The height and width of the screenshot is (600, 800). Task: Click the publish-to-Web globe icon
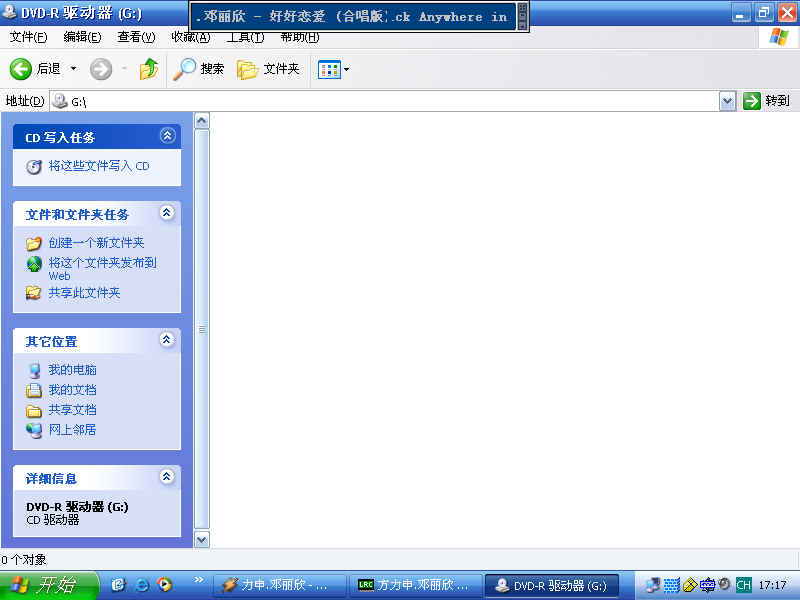(x=34, y=264)
